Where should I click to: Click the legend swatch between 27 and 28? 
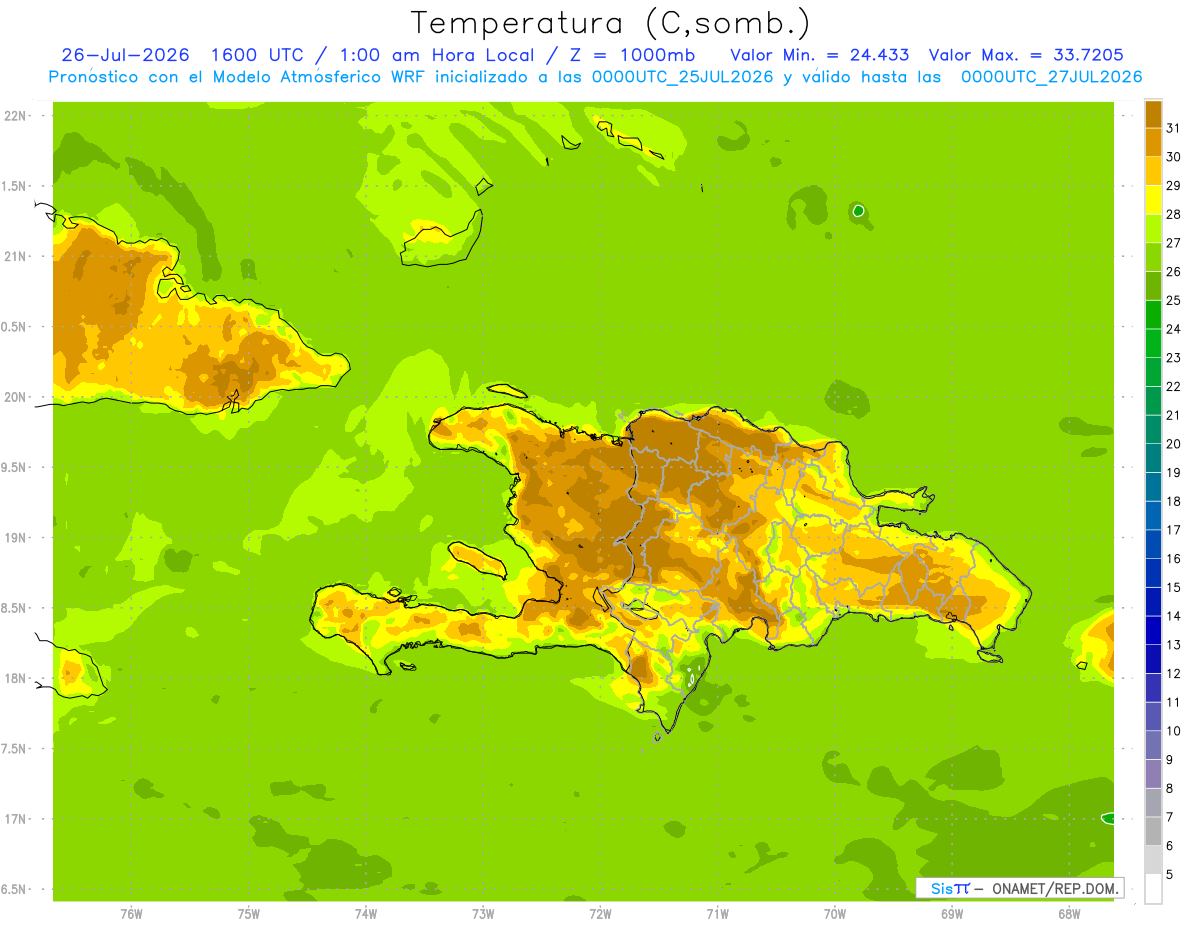click(1153, 228)
